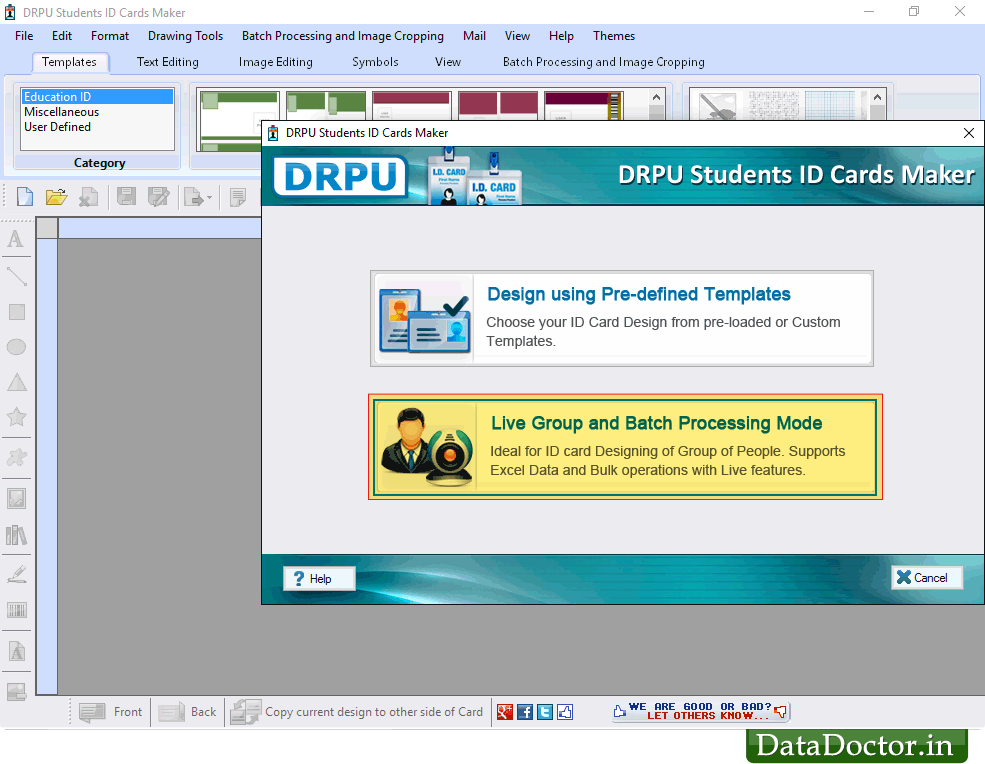
Task: Open the Image Library books tool
Action: (x=16, y=535)
